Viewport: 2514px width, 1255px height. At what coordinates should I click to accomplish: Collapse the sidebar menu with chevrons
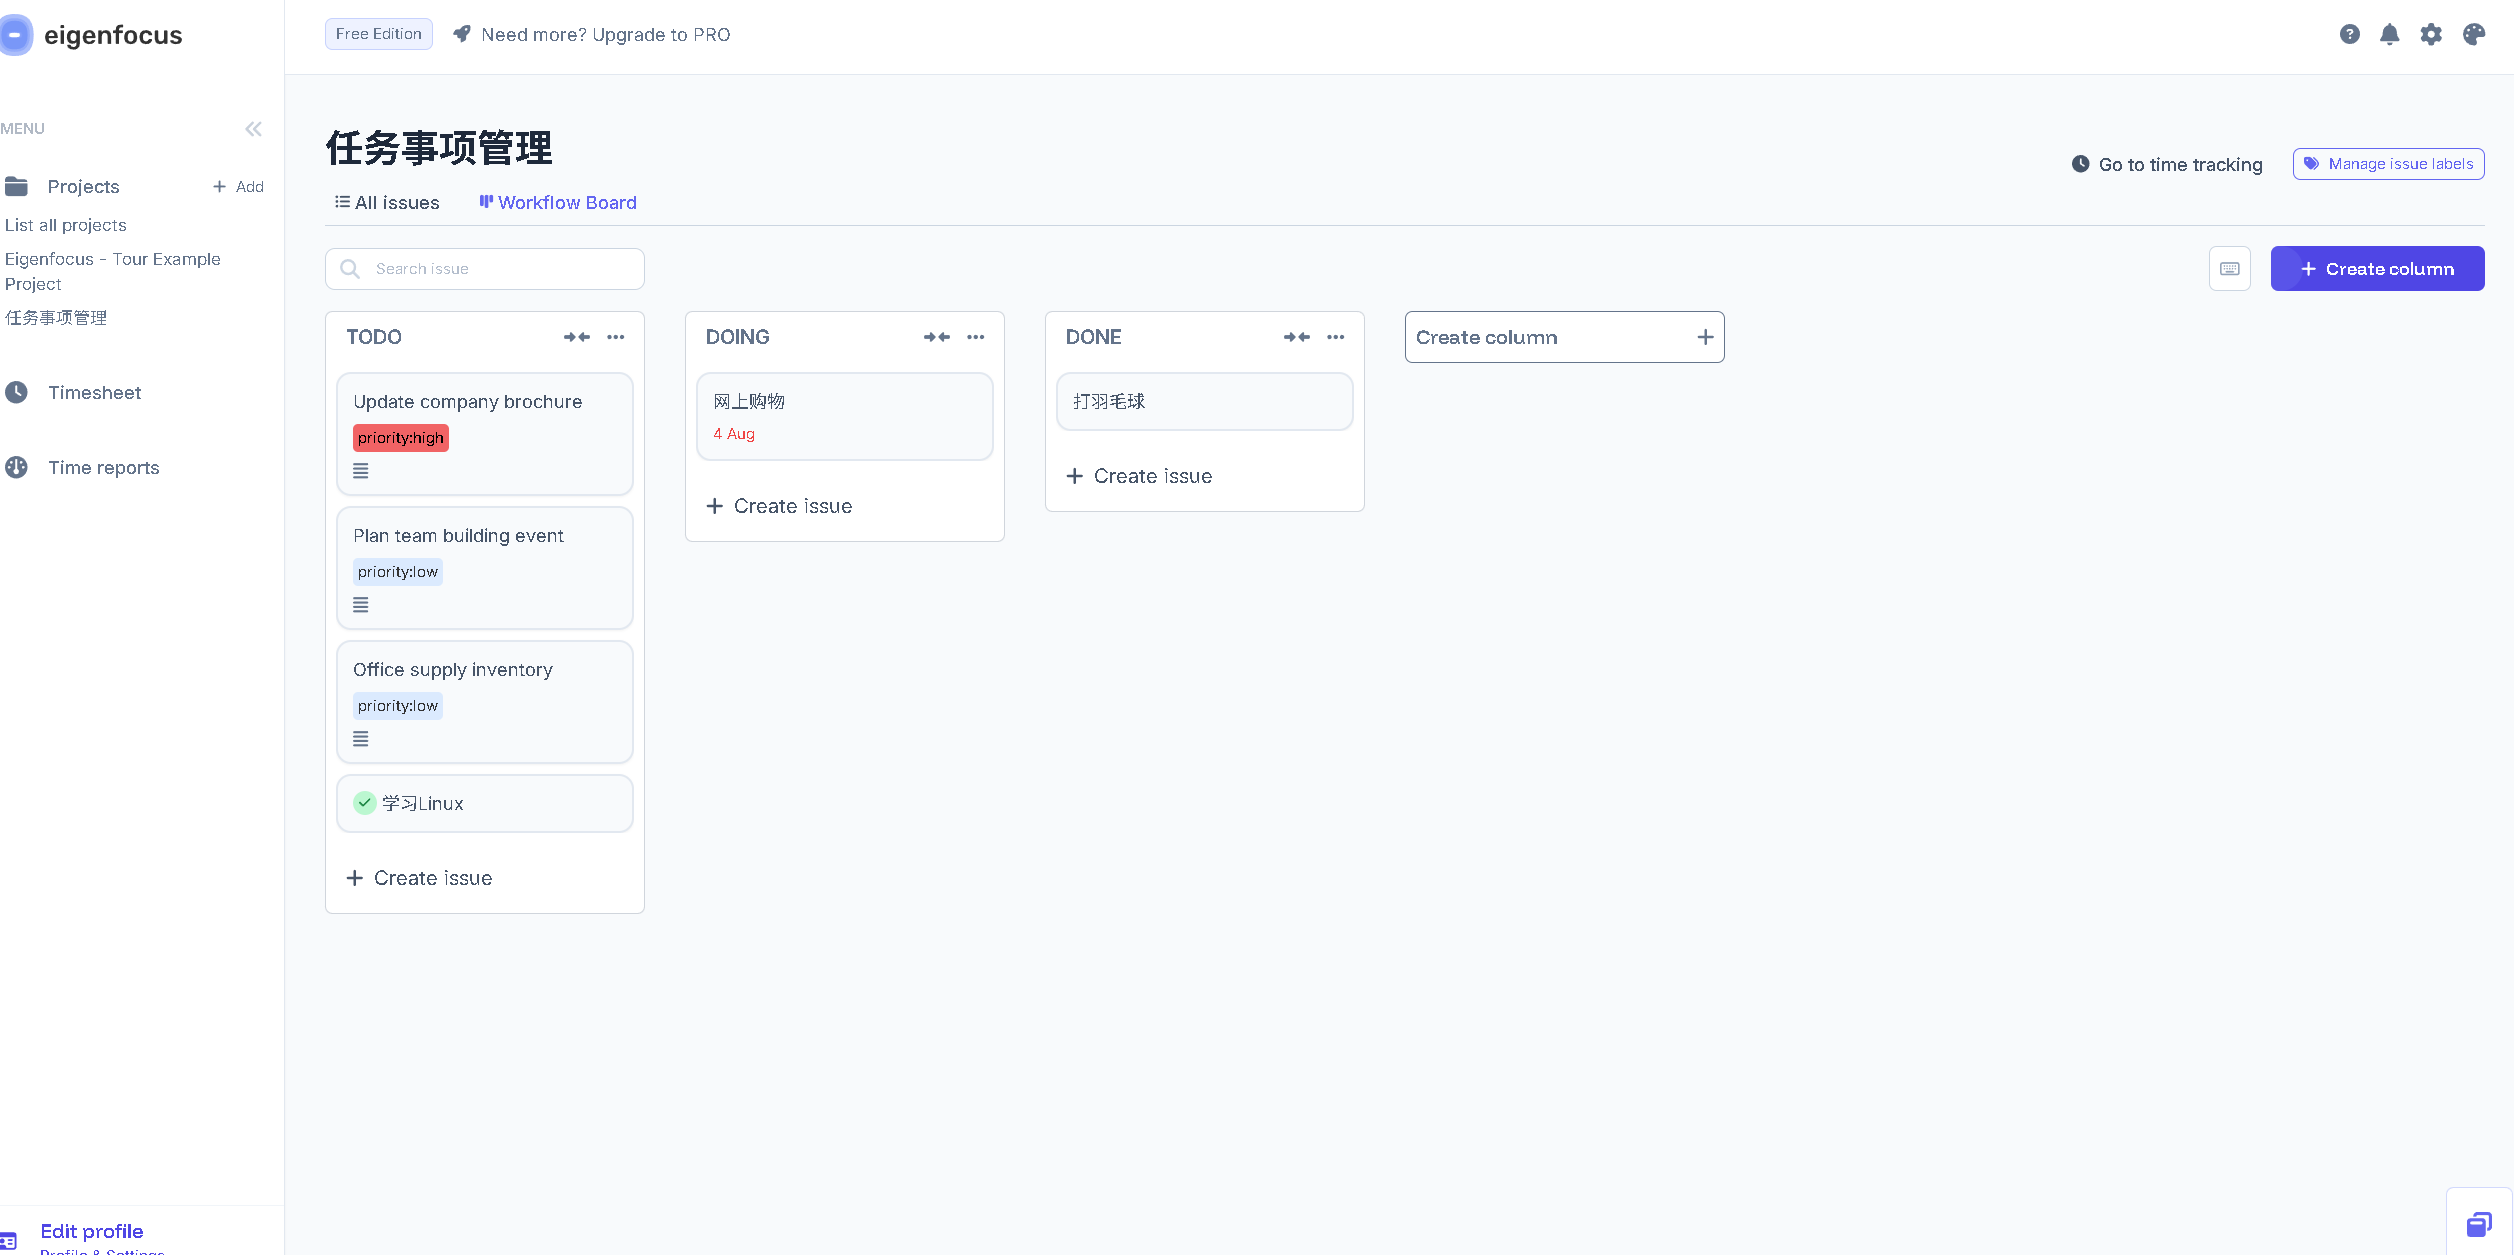(x=253, y=129)
